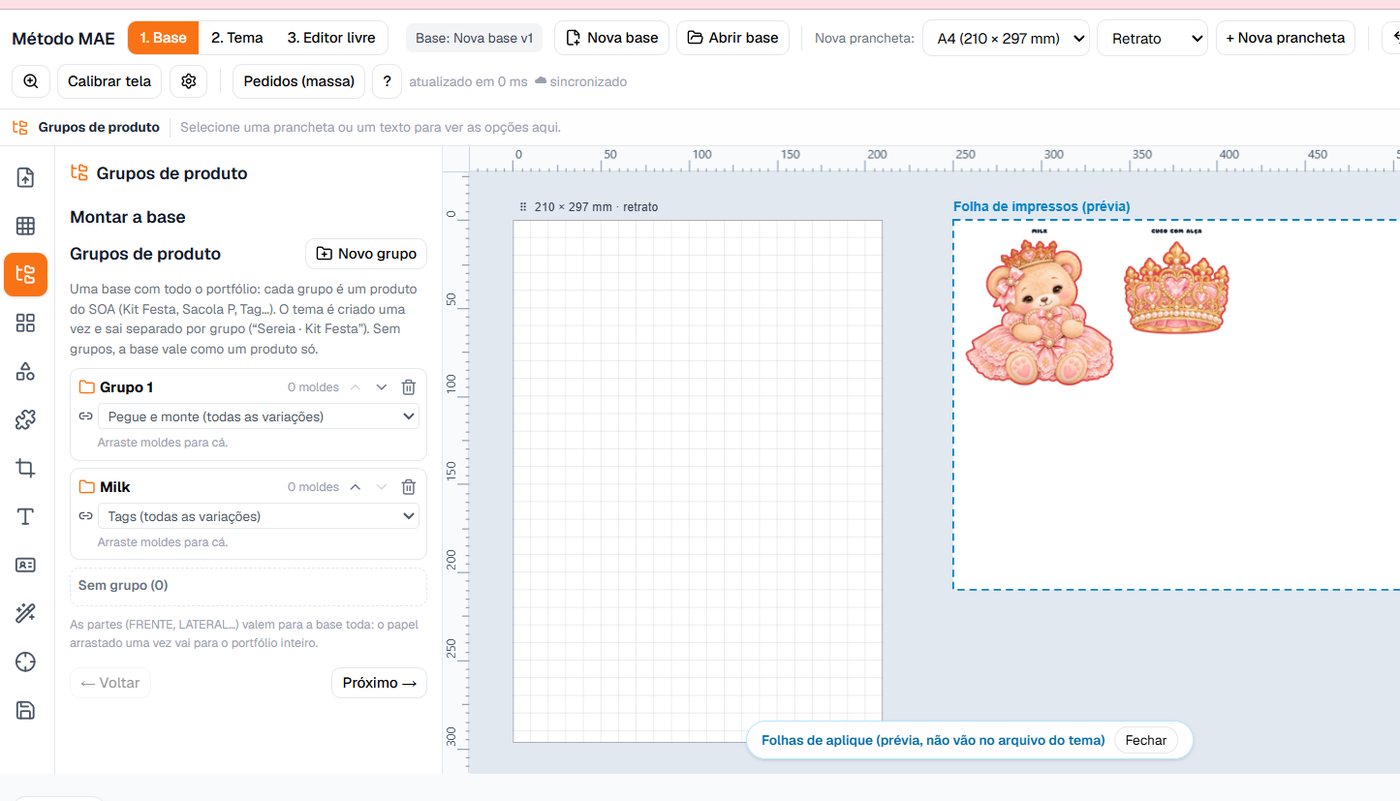Select the text tool in sidebar

coord(26,516)
